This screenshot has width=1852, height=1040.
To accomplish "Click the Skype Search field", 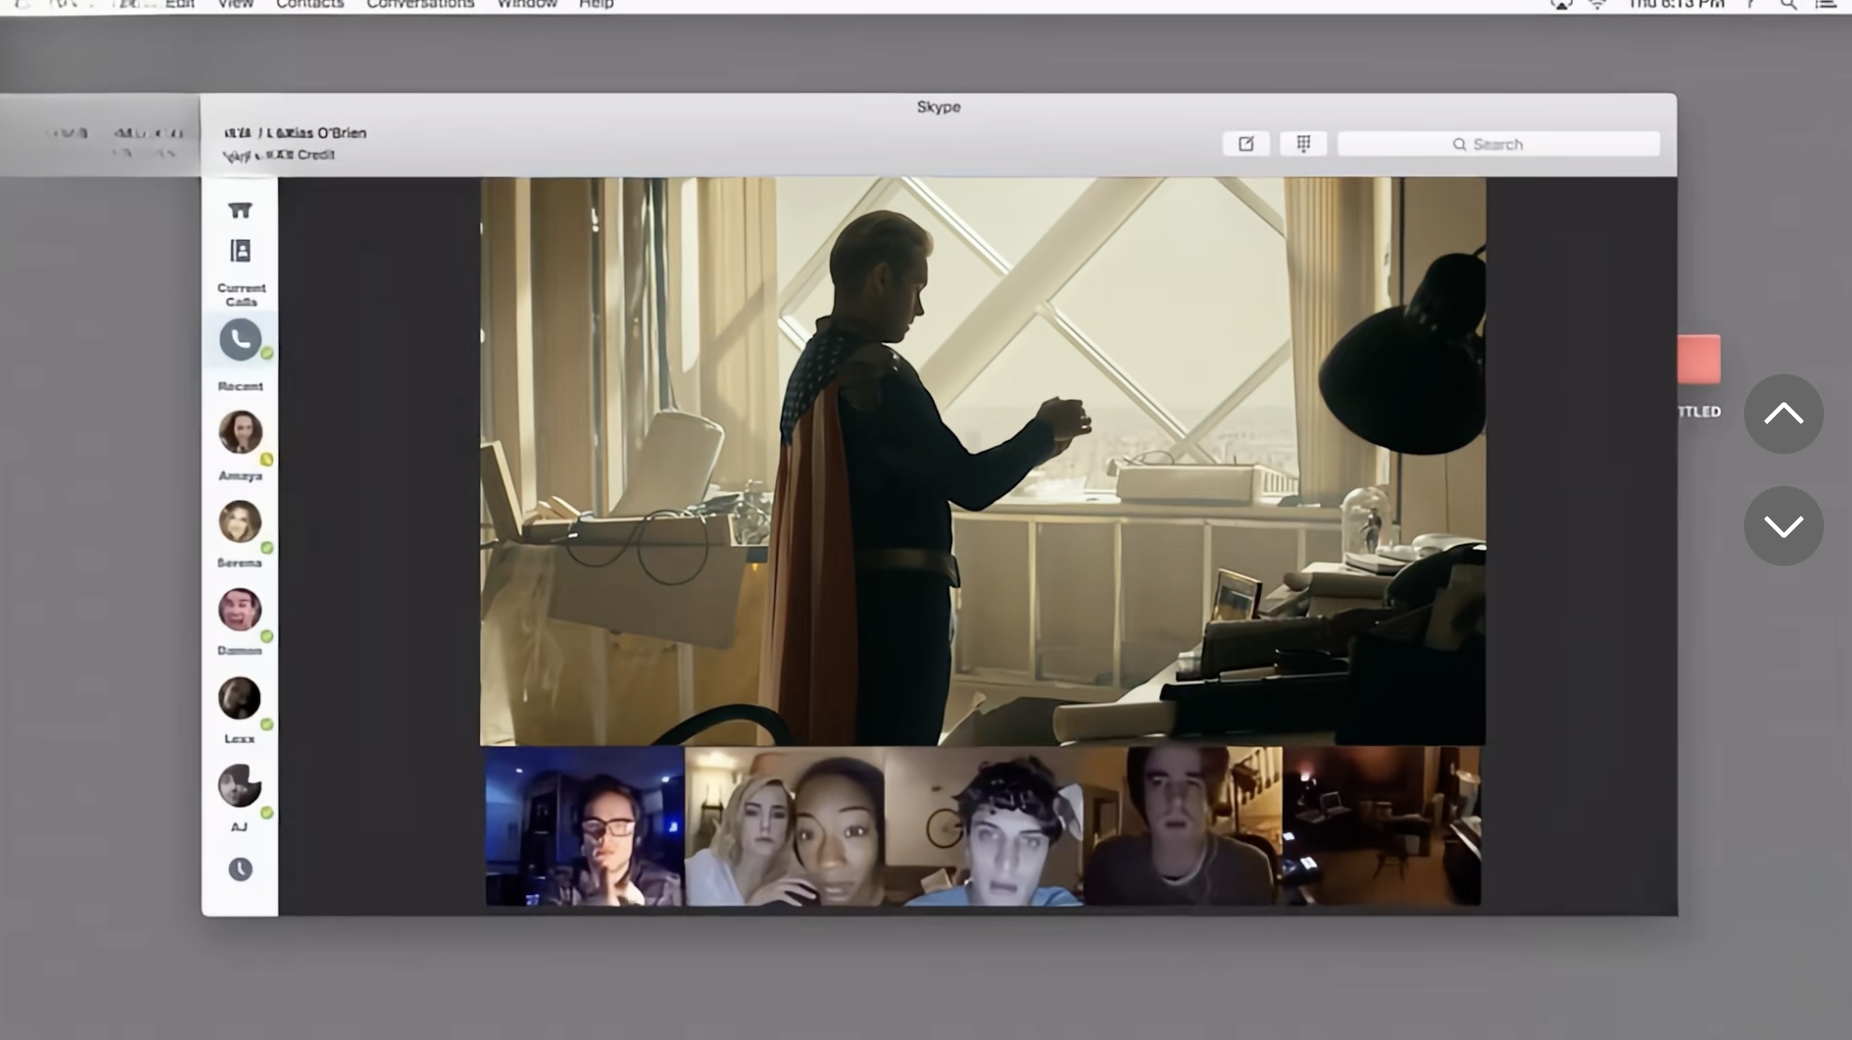I will pyautogui.click(x=1498, y=144).
